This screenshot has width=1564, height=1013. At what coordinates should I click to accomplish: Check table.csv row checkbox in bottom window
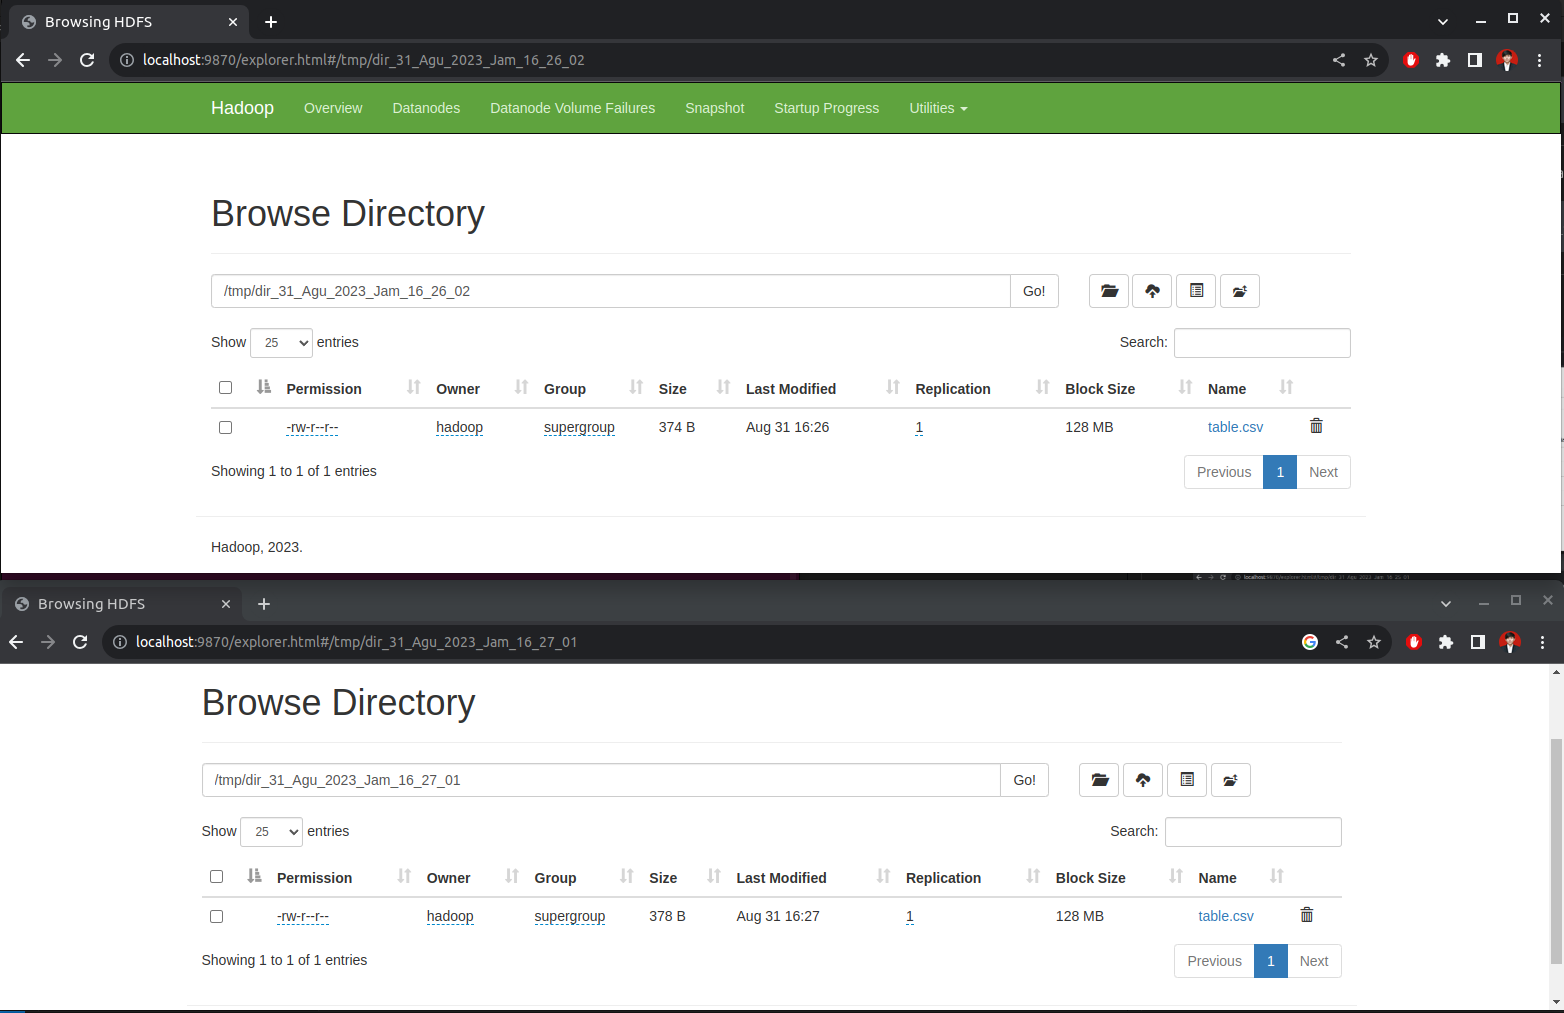click(216, 916)
